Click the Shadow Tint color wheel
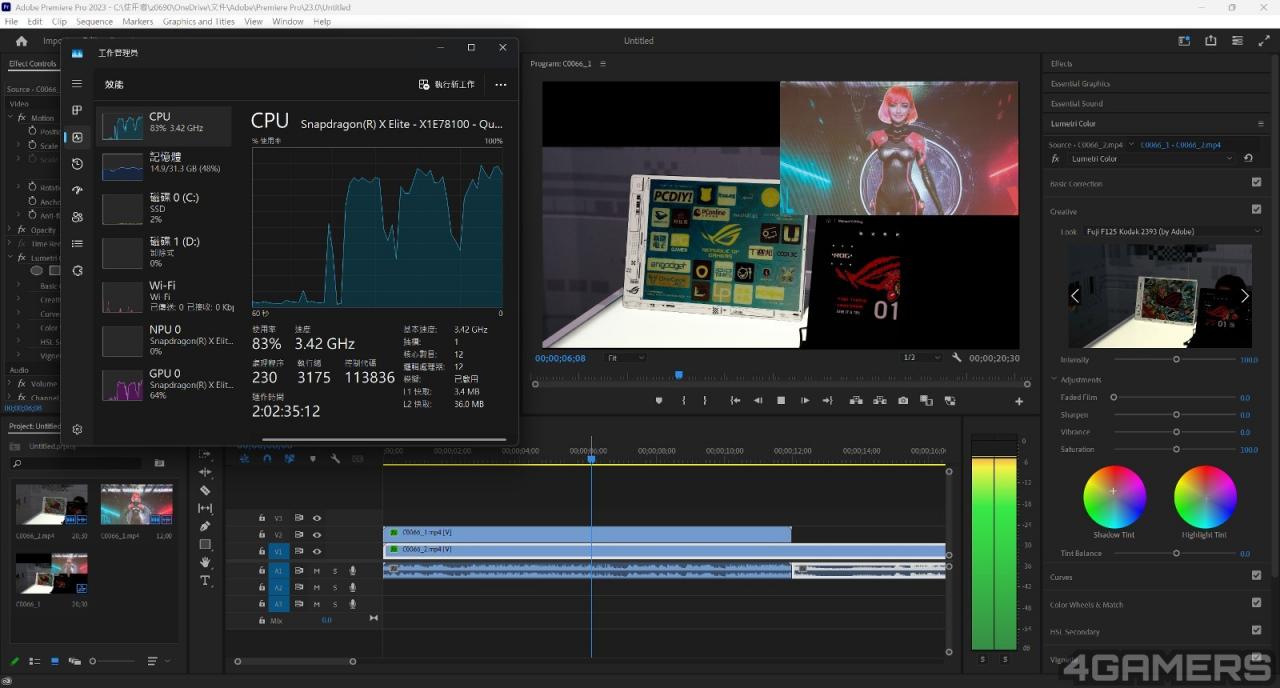The height and width of the screenshot is (688, 1280). pos(1114,496)
